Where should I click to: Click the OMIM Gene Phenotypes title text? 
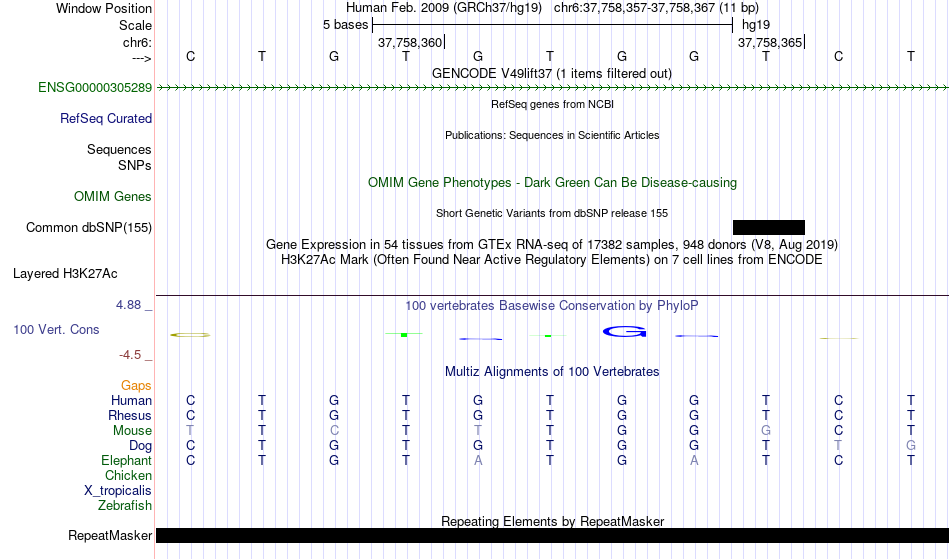click(x=553, y=183)
